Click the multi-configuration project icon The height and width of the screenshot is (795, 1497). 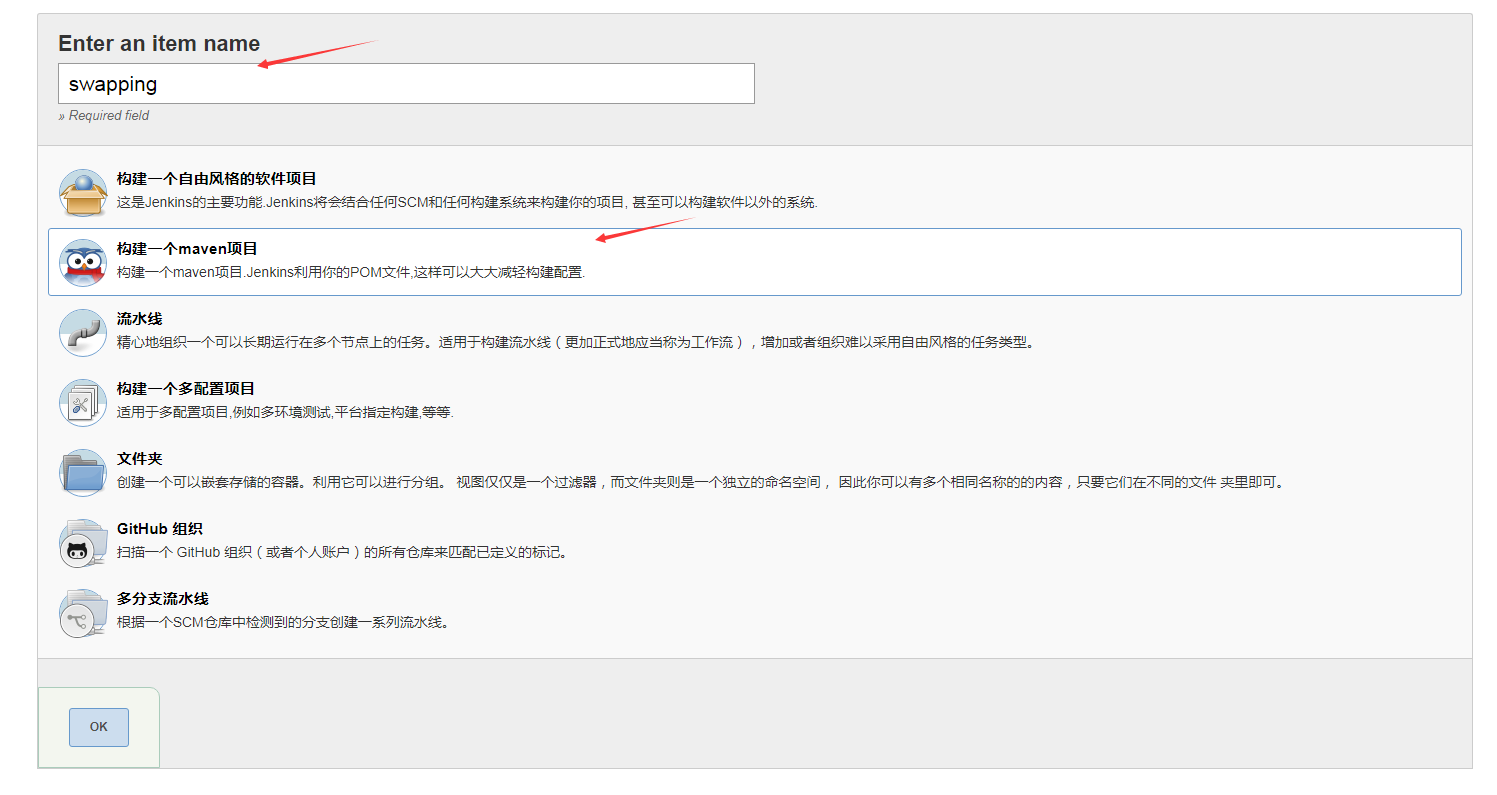click(x=83, y=402)
